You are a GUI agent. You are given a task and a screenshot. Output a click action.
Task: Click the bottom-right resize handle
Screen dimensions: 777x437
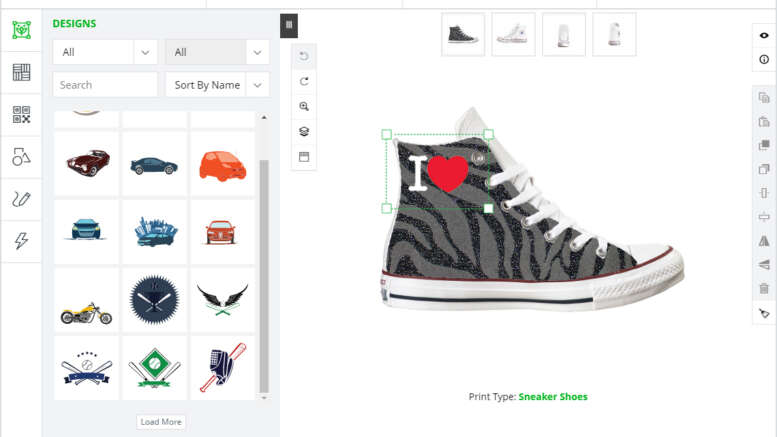point(488,209)
